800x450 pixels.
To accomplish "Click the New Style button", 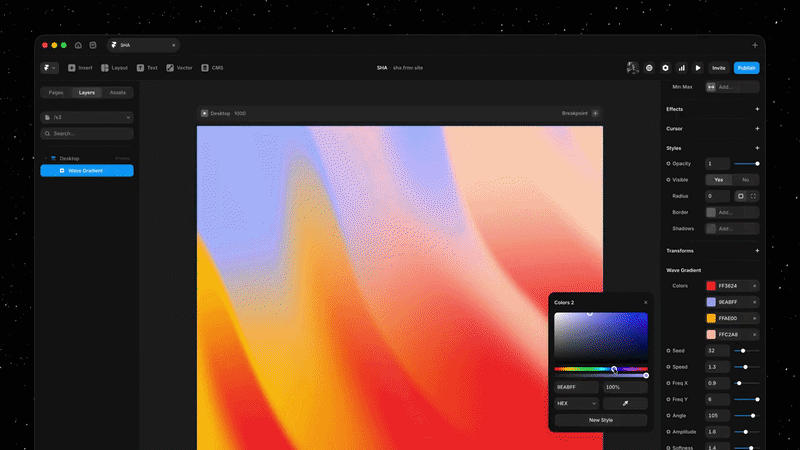I will click(x=601, y=420).
